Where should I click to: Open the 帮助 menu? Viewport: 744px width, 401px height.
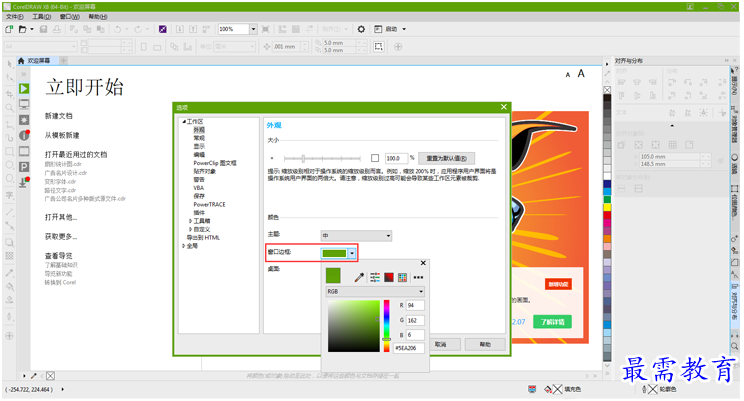[x=98, y=17]
